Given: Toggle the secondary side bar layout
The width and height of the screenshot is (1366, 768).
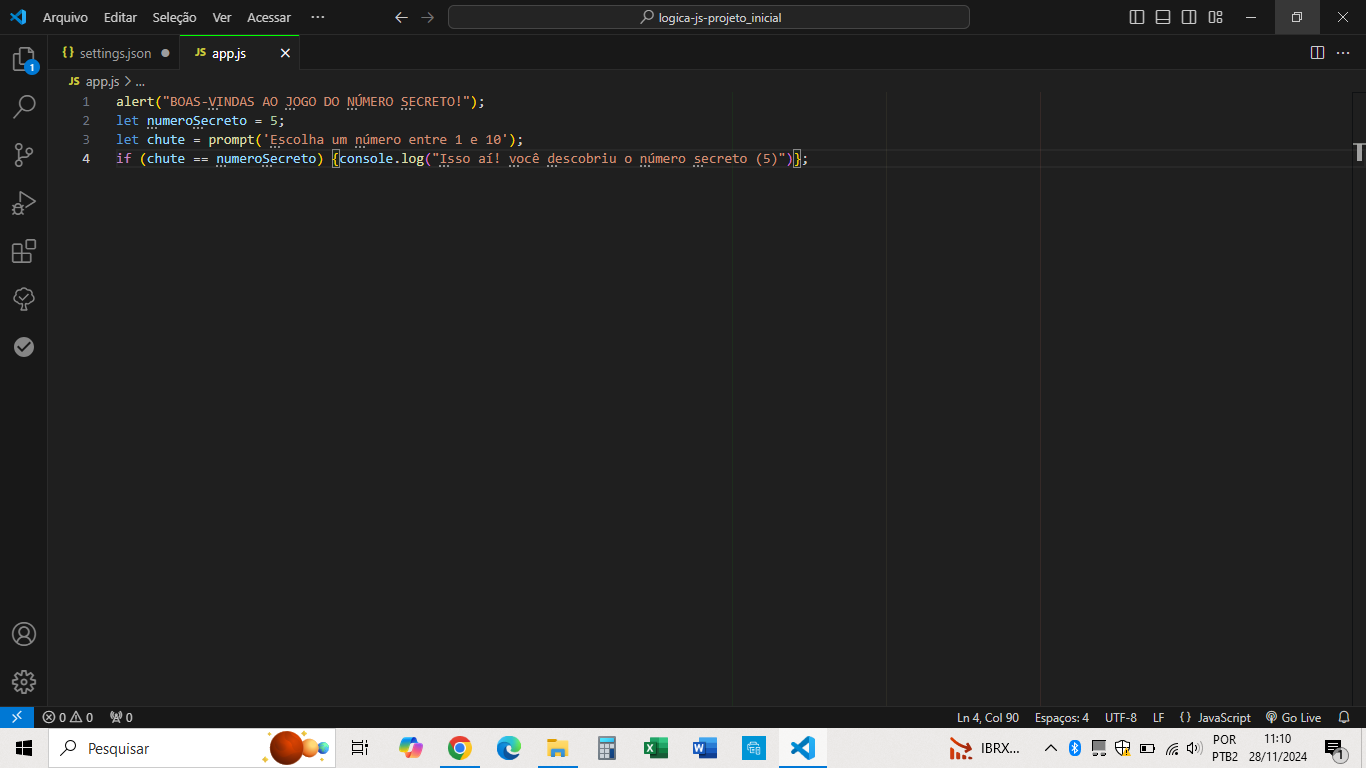Looking at the screenshot, I should tap(1189, 17).
